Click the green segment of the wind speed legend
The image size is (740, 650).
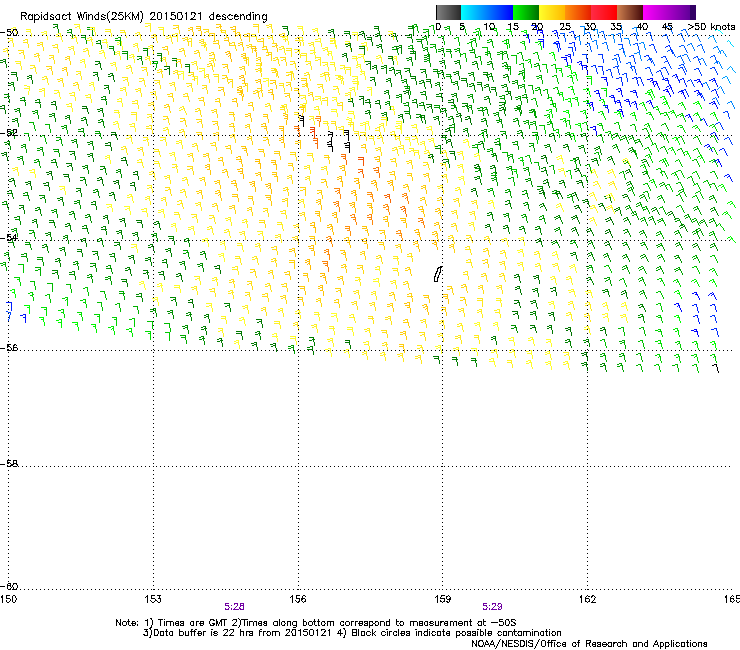tap(526, 12)
